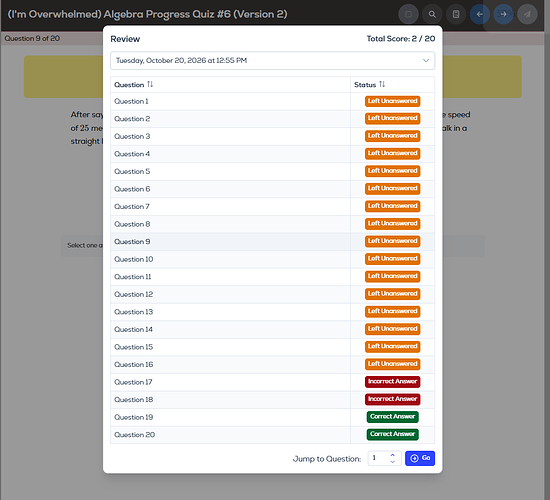Image resolution: width=550 pixels, height=500 pixels.
Task: Select the Question 3 row
Action: [273, 136]
